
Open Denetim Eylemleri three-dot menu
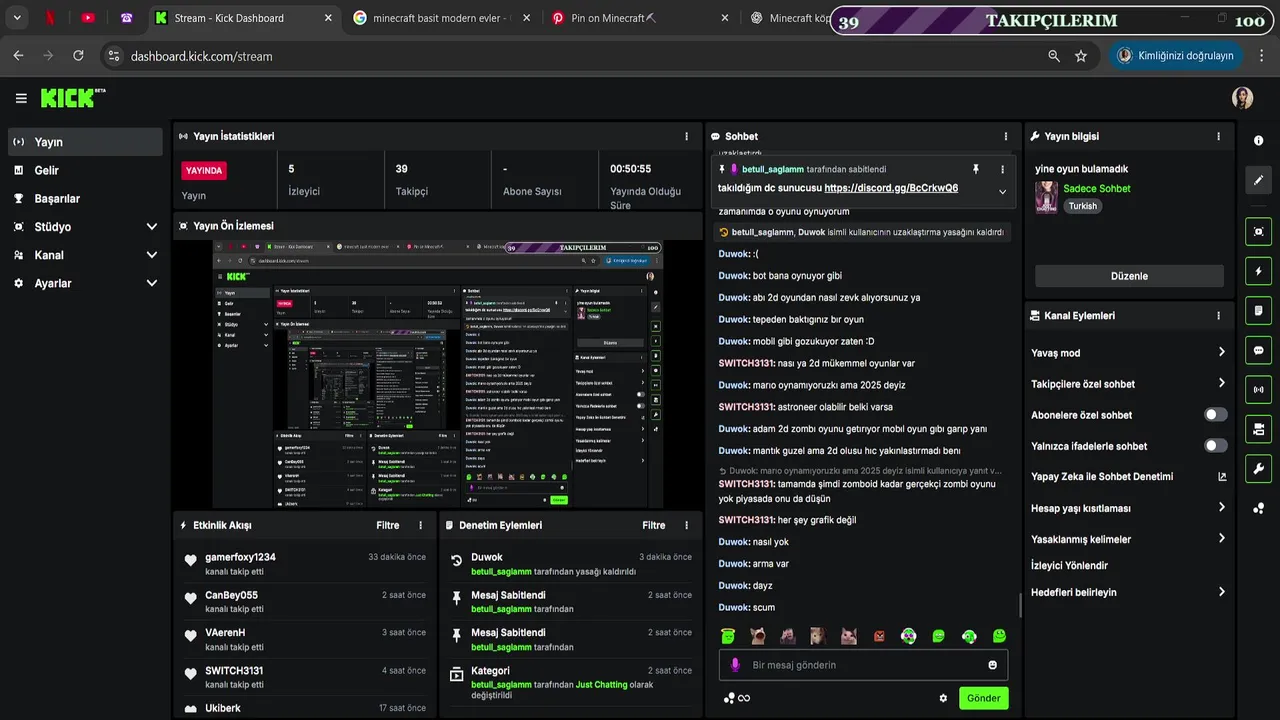686,525
